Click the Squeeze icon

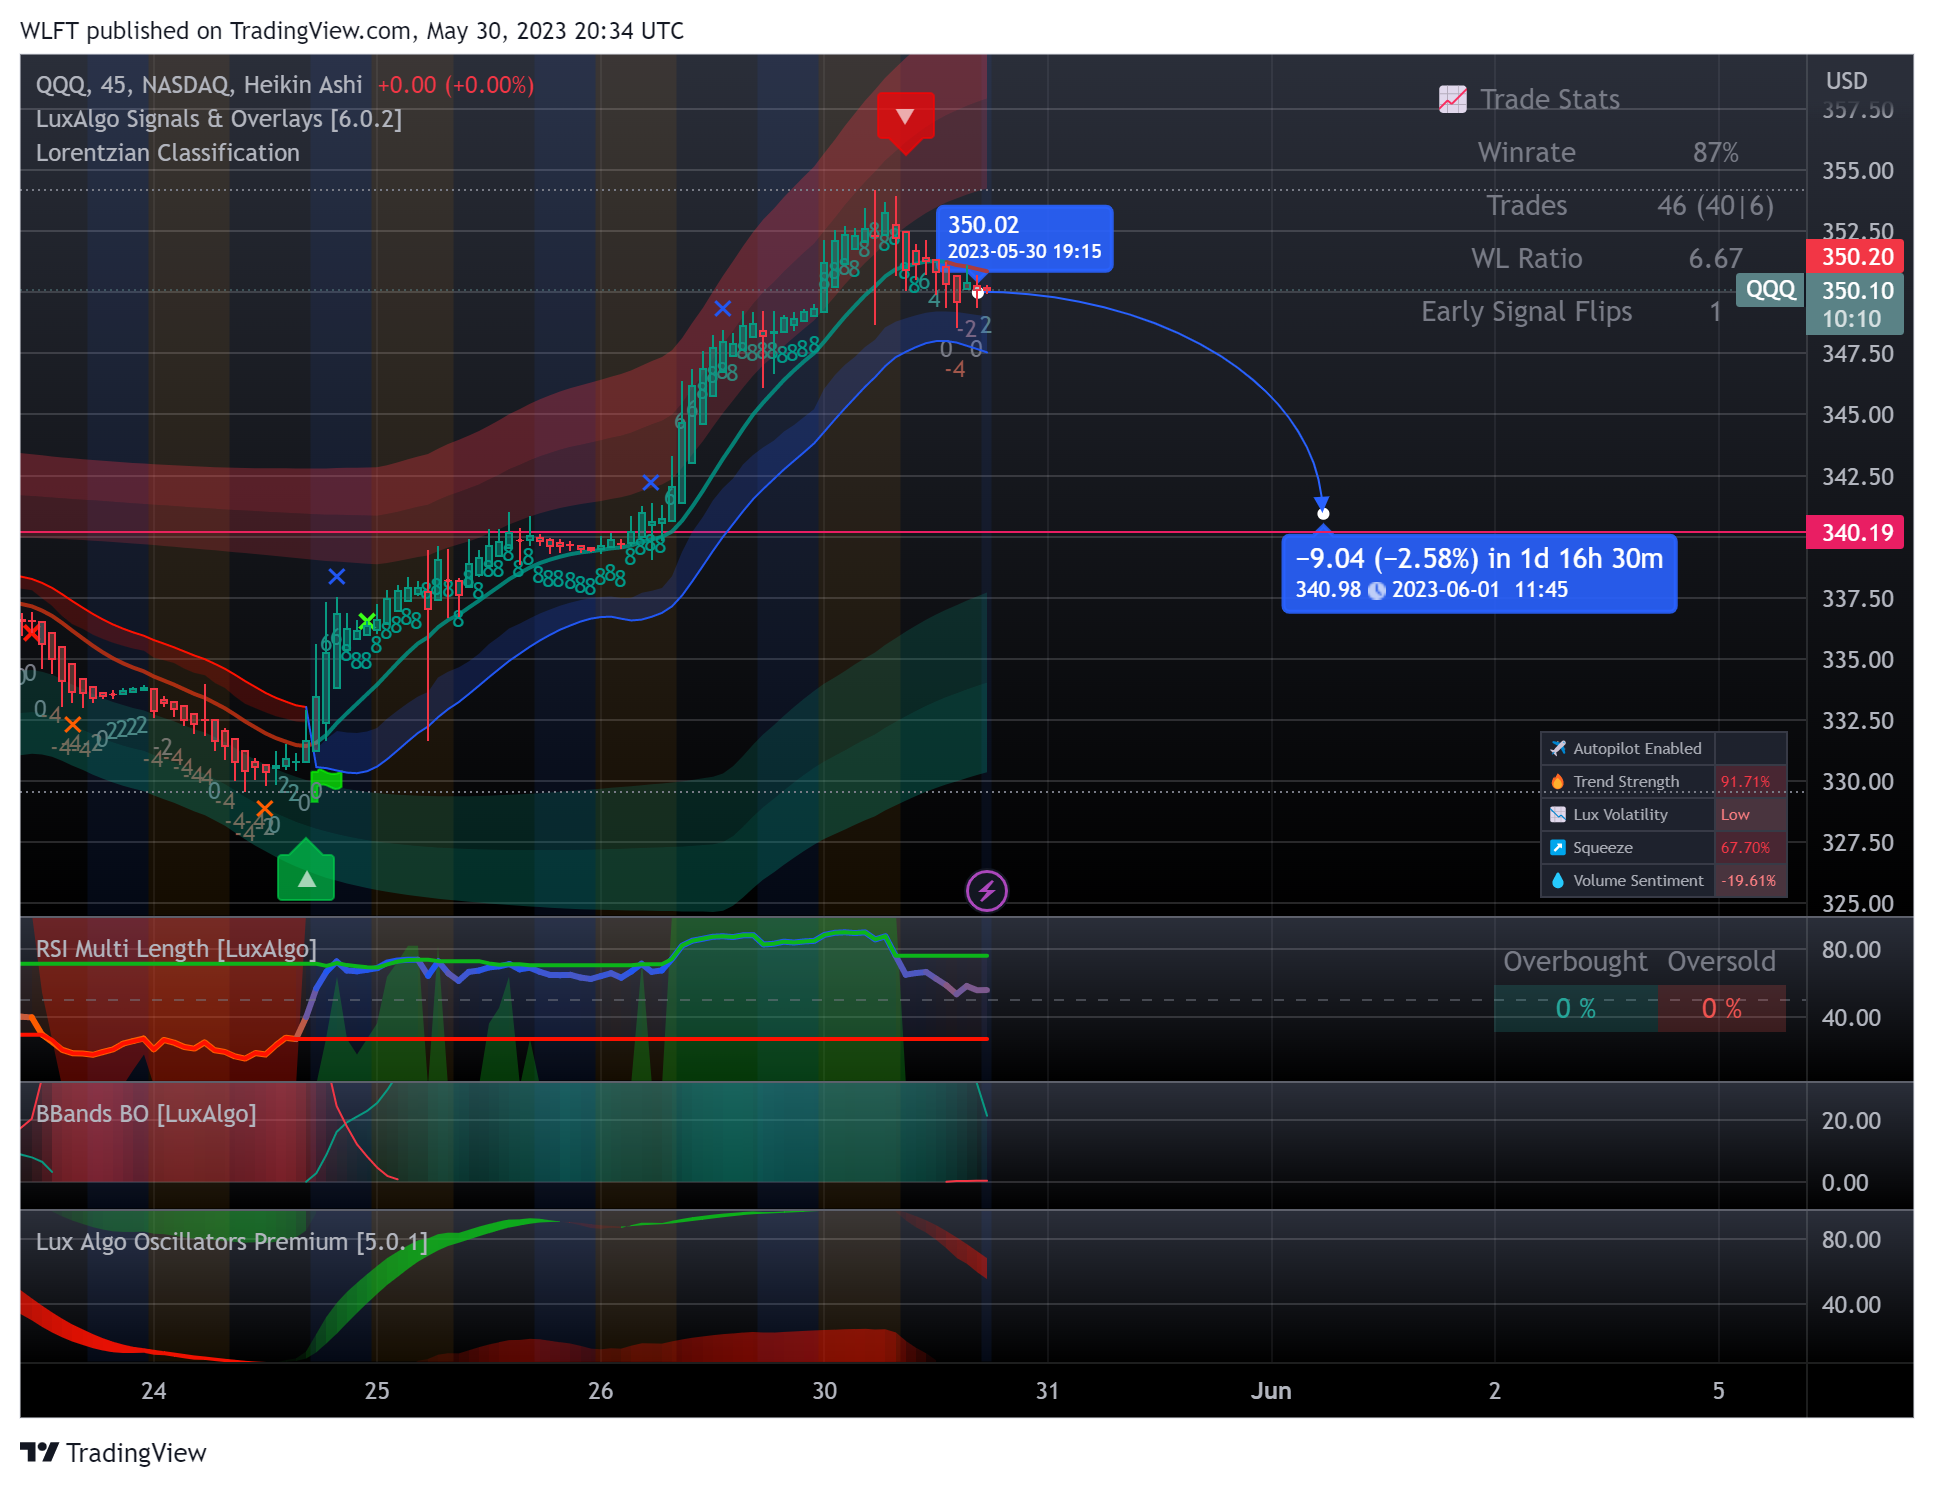[1557, 847]
